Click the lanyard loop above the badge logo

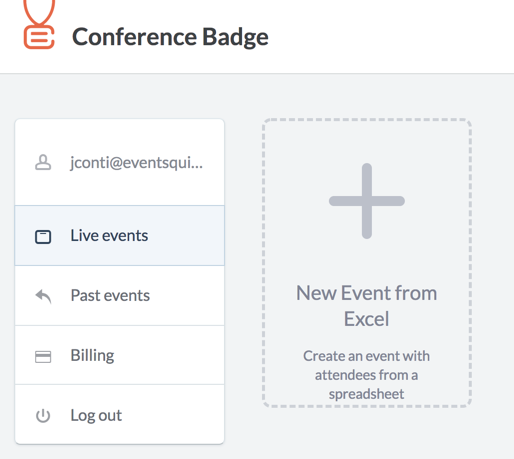(x=39, y=12)
